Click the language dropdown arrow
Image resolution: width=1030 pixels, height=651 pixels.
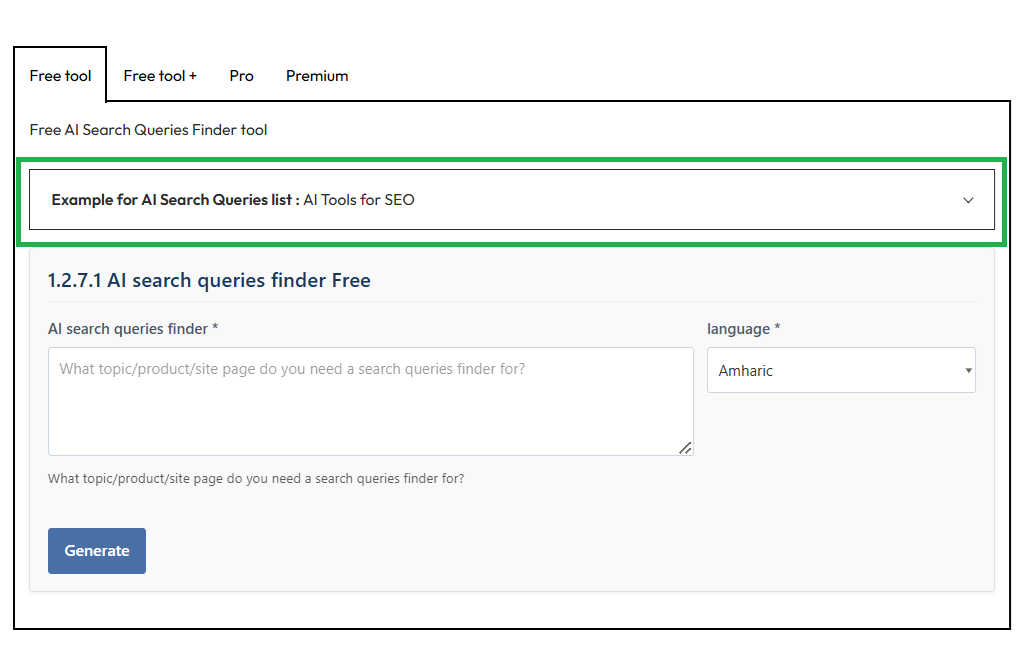click(x=968, y=371)
